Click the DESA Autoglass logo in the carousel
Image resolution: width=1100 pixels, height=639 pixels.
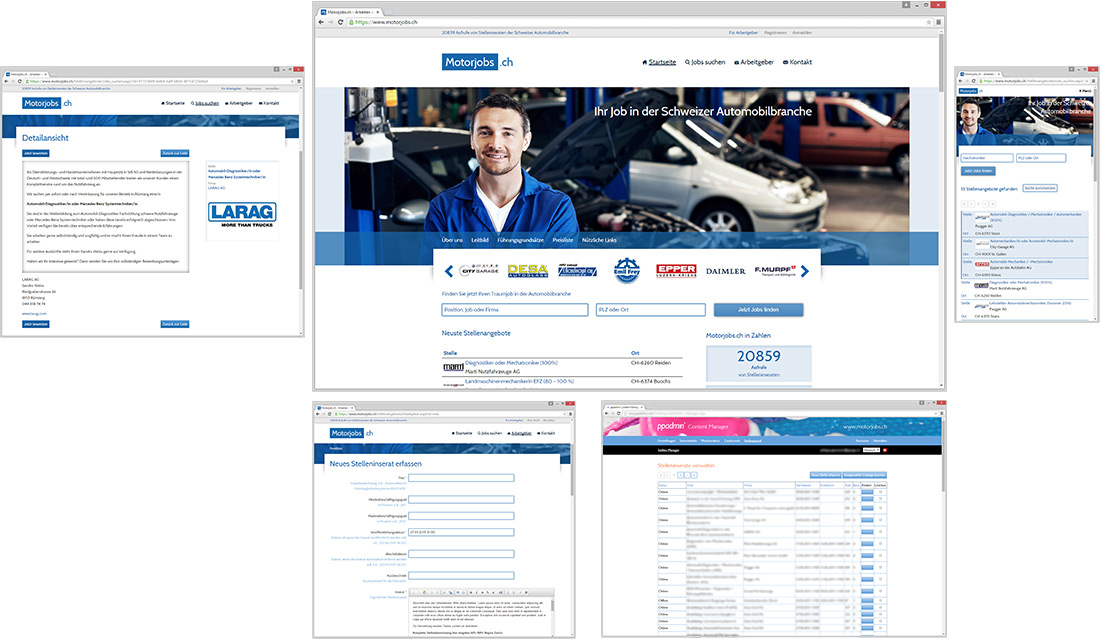[x=527, y=270]
